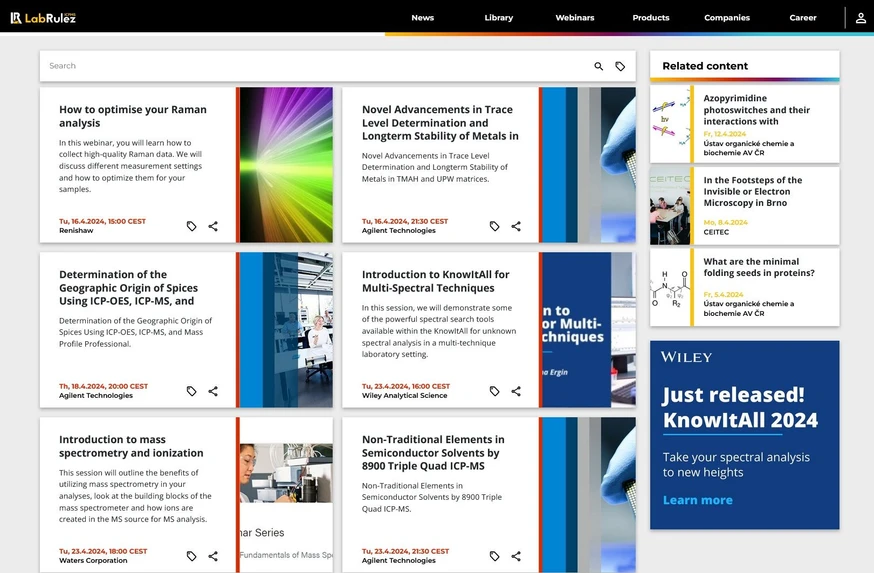Share the Introduction to mass spectrometry webinar
The image size is (874, 573).
[213, 556]
